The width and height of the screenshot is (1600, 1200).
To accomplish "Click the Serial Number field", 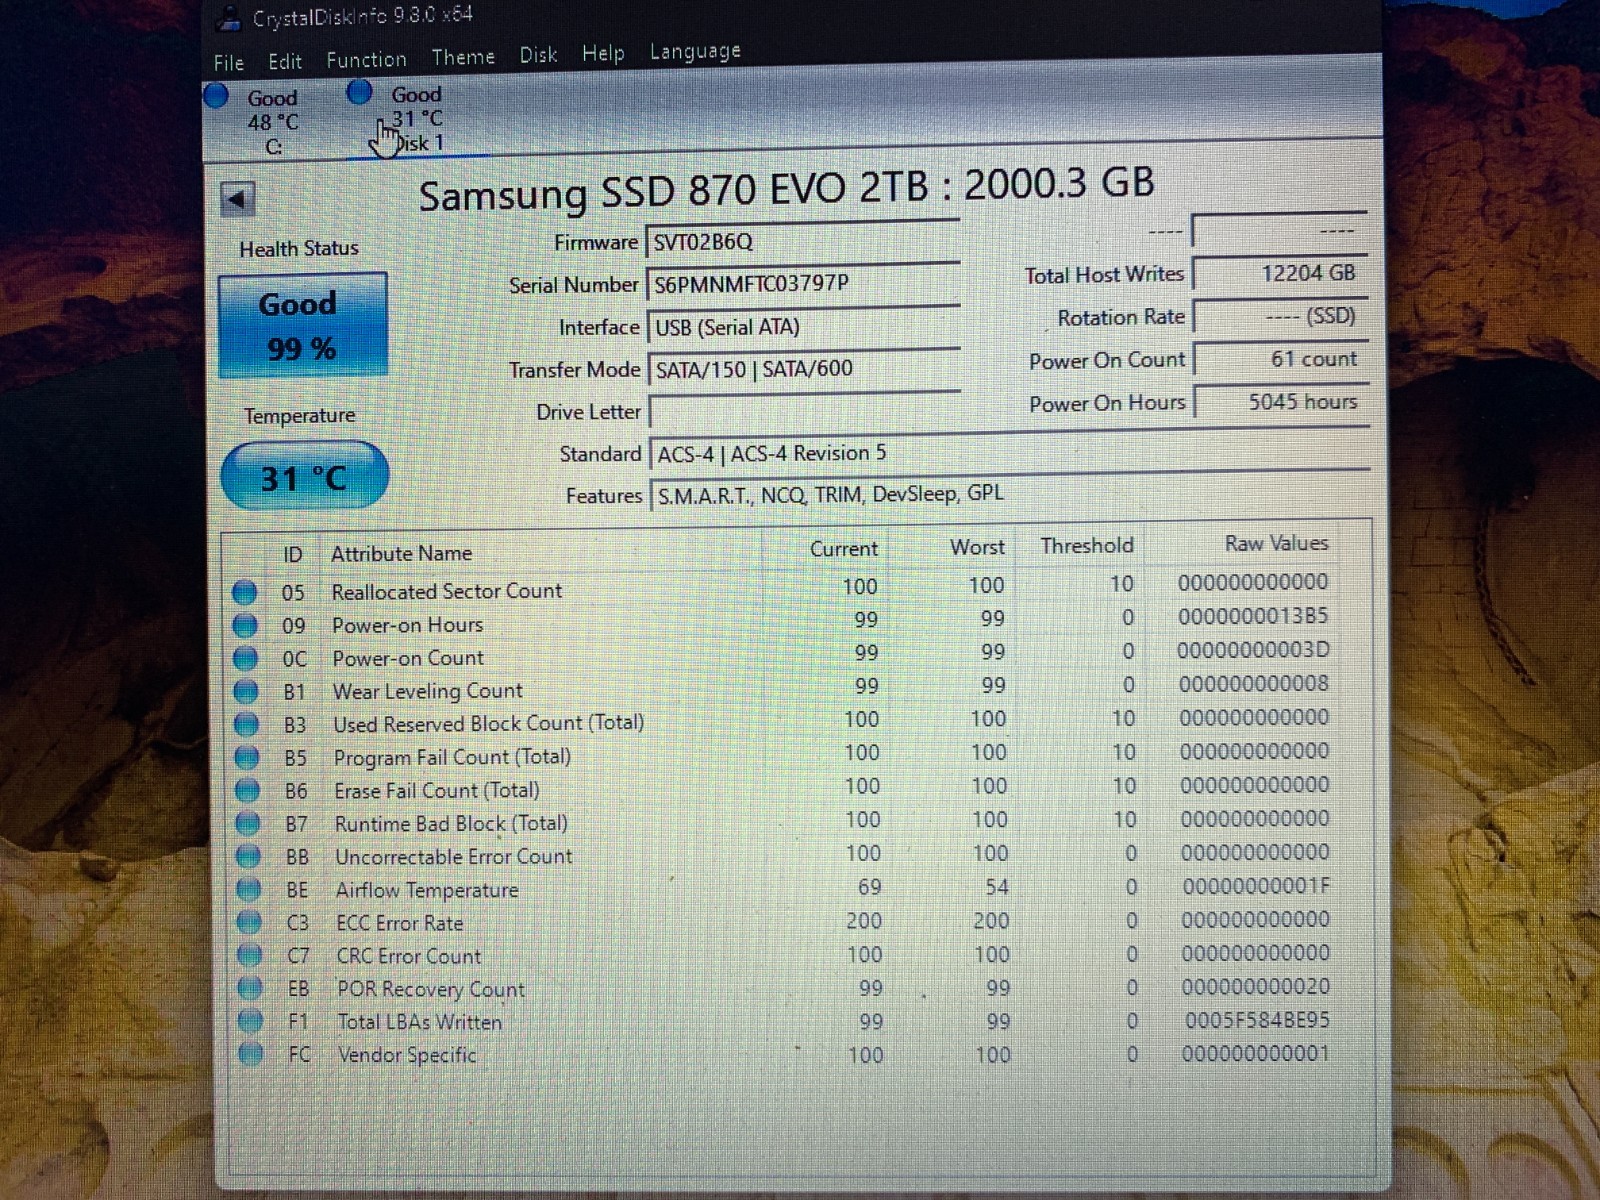I will tap(803, 284).
